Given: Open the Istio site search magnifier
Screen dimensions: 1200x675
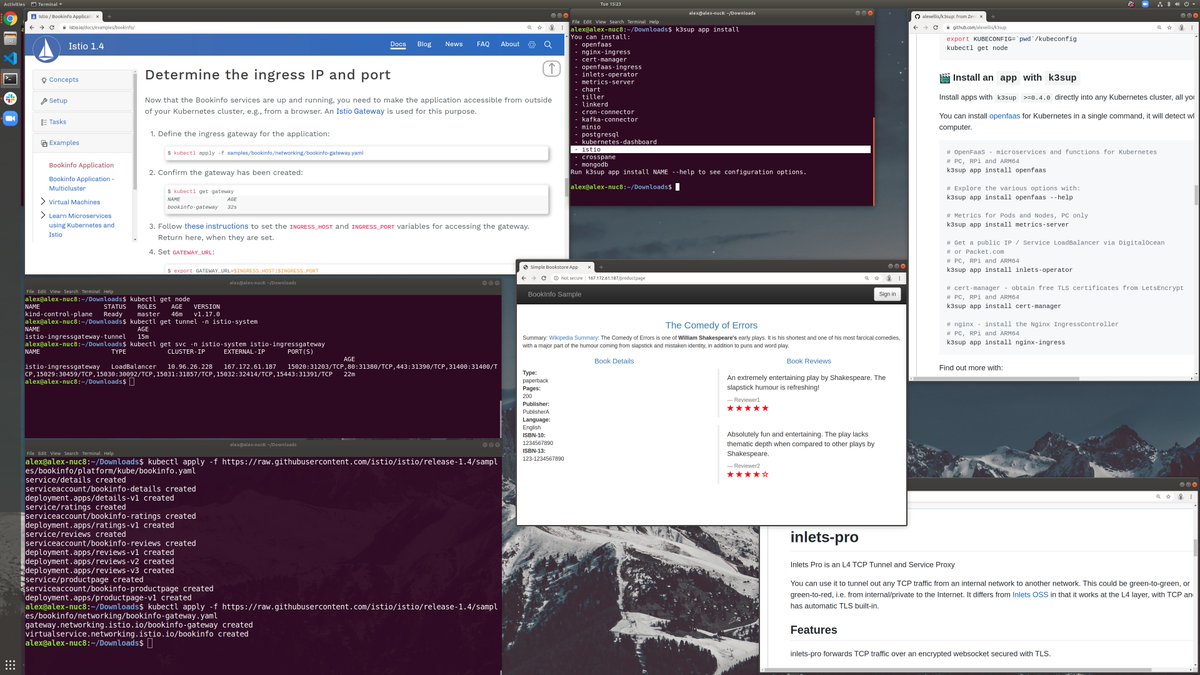Looking at the screenshot, I should [x=548, y=44].
